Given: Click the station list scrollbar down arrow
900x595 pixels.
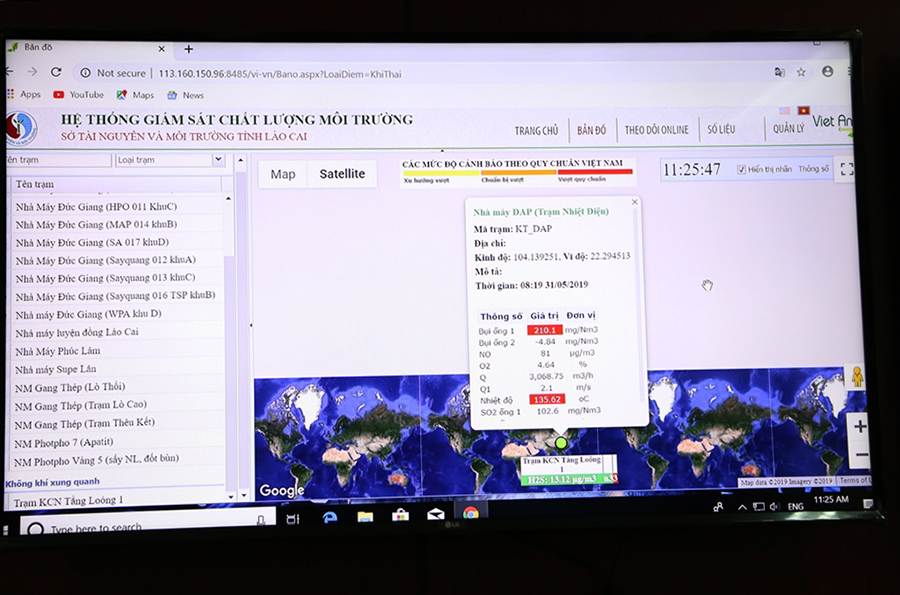Looking at the screenshot, I should coord(231,496).
